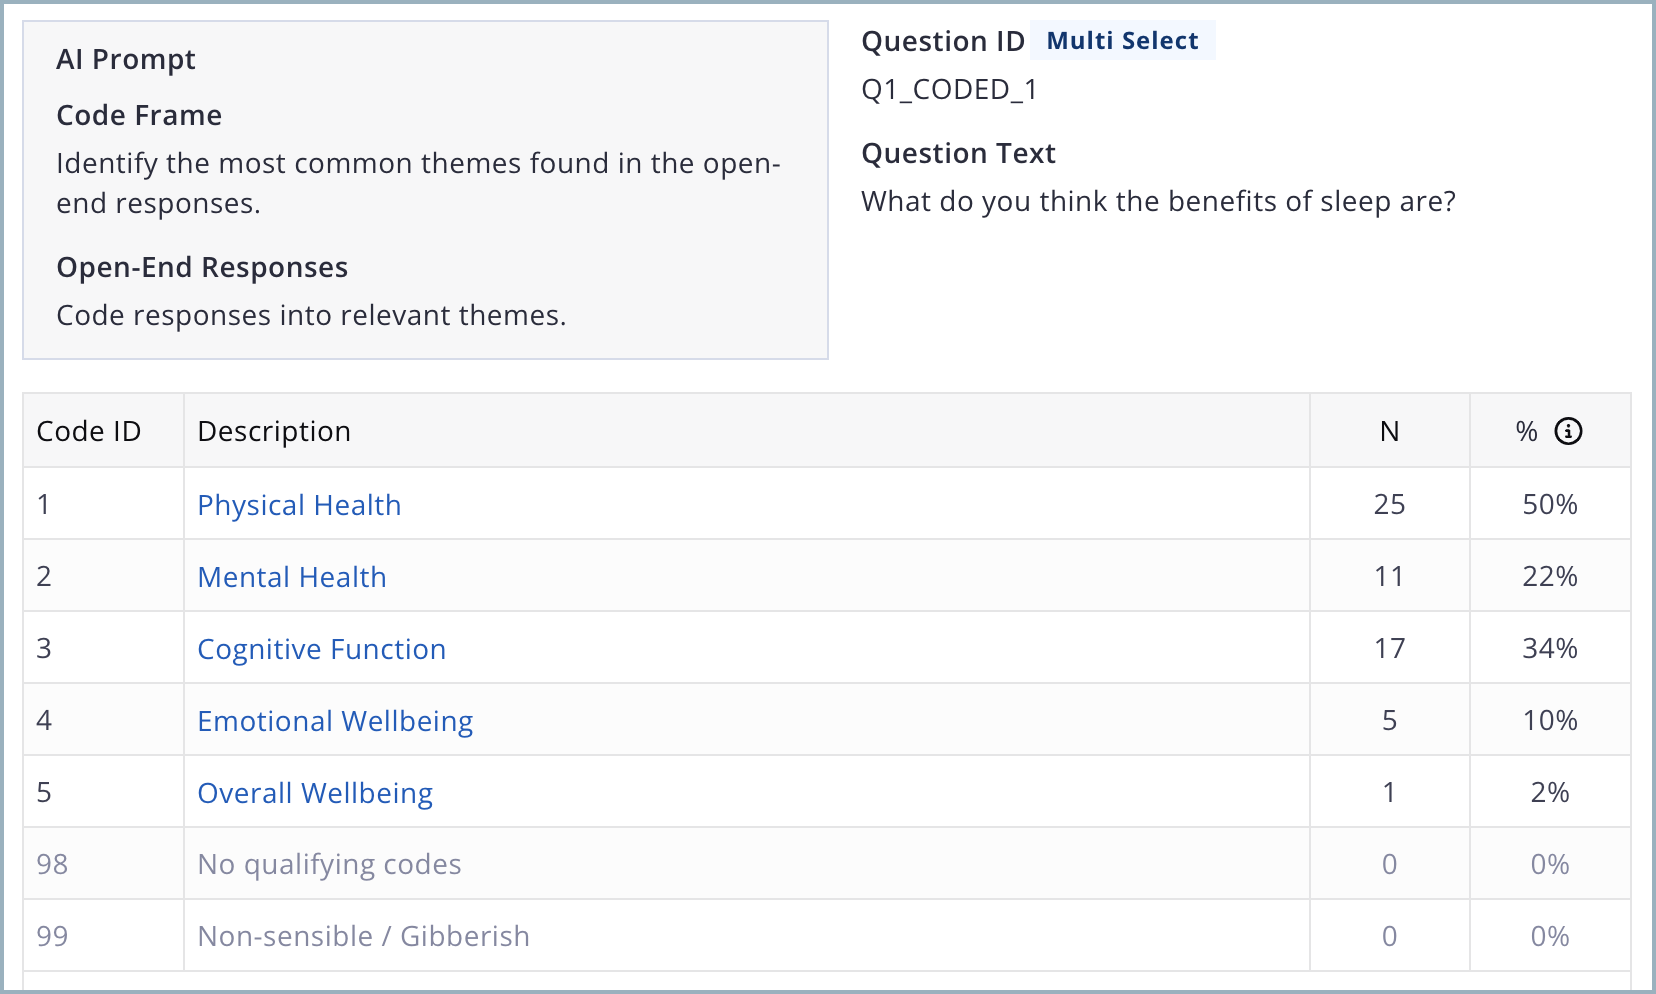The width and height of the screenshot is (1656, 994).
Task: Click the 50% value for Physical Health
Action: coord(1550,504)
